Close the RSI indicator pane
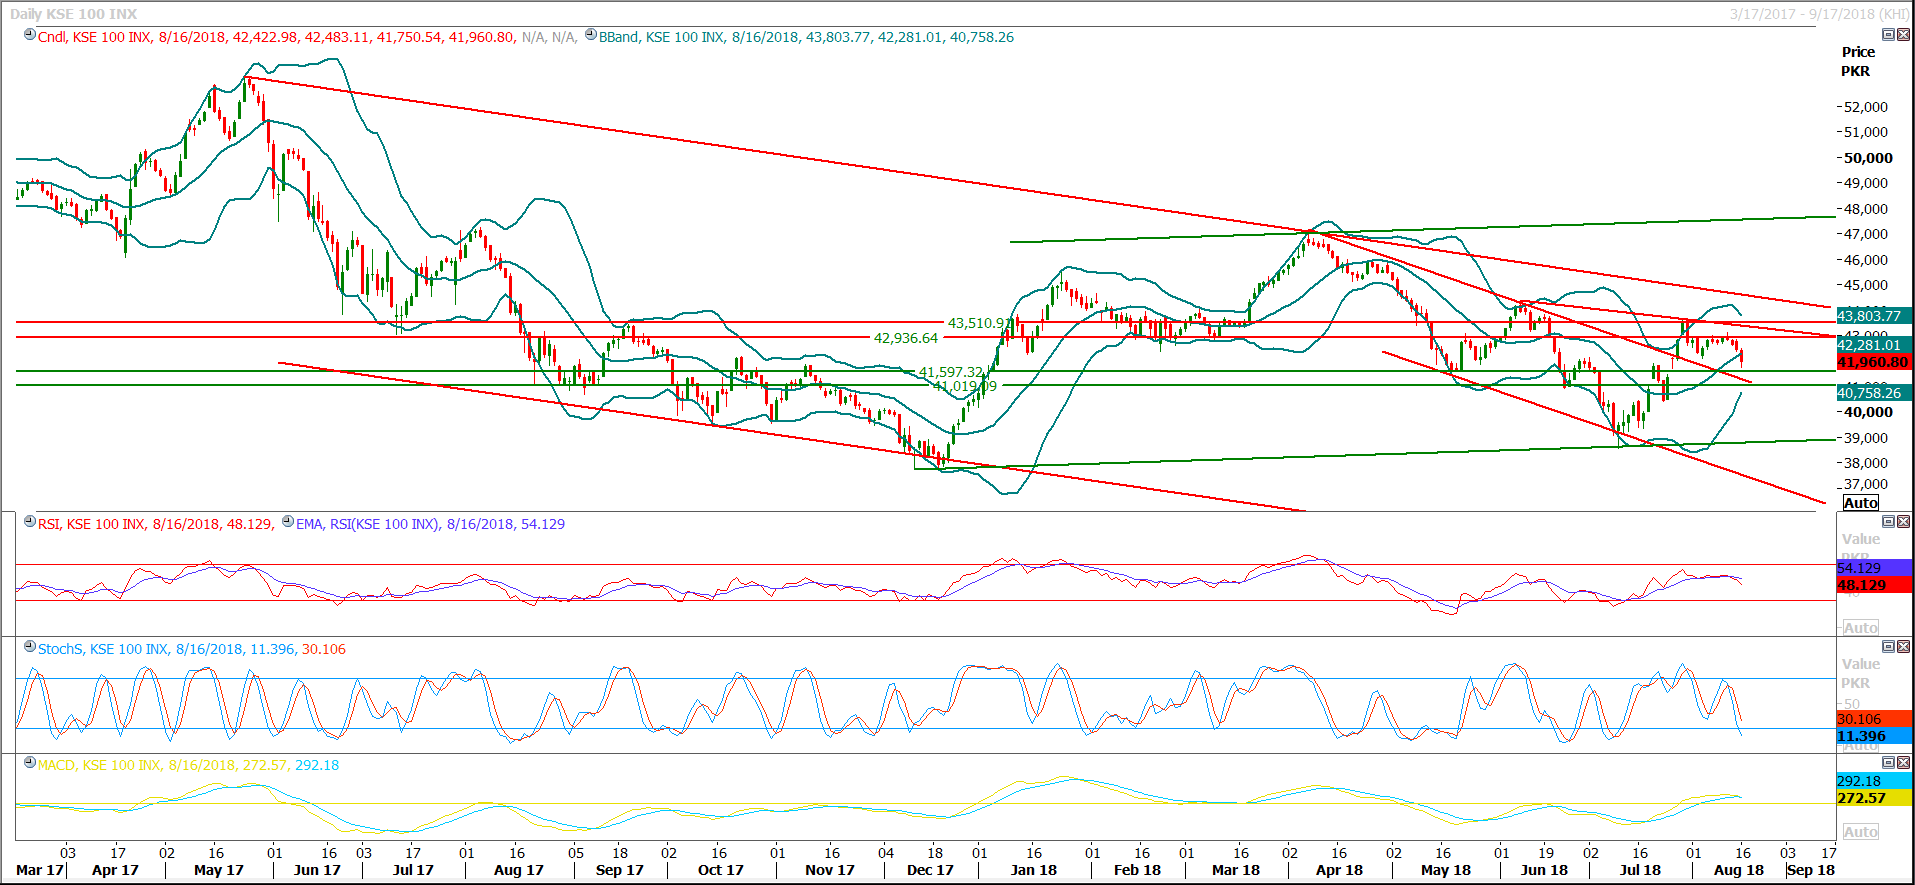1915x885 pixels. click(1903, 522)
